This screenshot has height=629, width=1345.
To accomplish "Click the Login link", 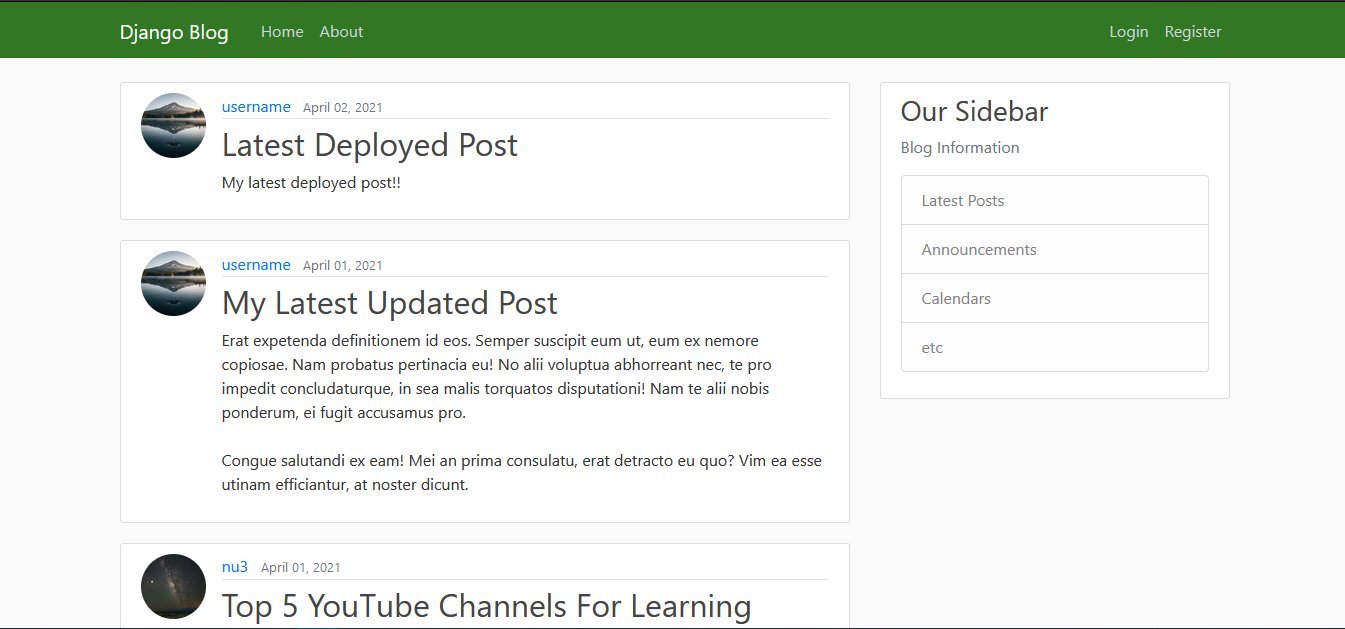I will 1129,32.
